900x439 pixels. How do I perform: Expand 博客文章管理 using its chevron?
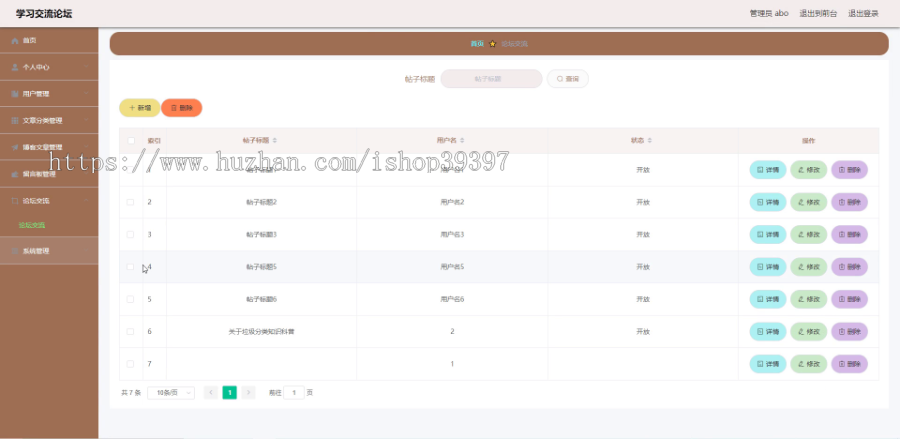pos(86,147)
